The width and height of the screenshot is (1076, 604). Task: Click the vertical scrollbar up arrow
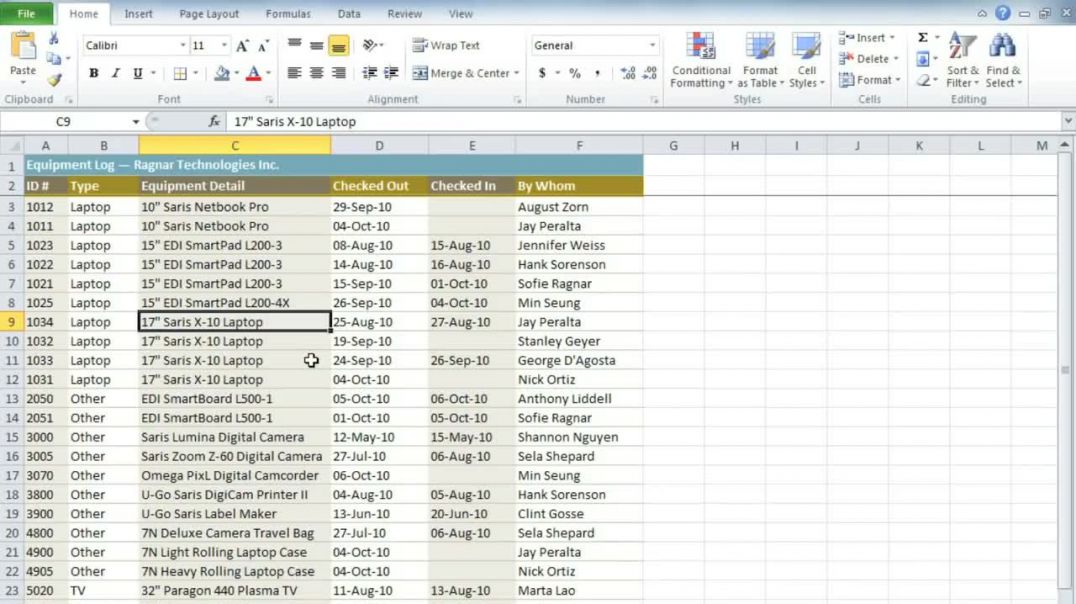click(x=1064, y=145)
